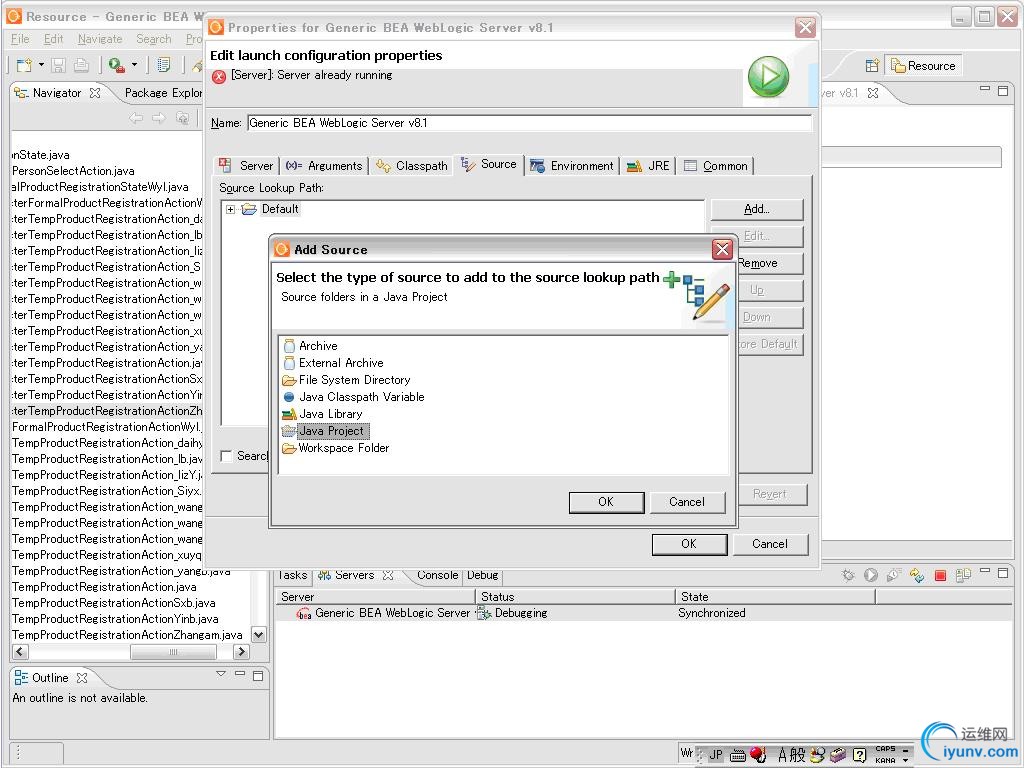
Task: Open the language bar options arrow
Action: coord(906,760)
